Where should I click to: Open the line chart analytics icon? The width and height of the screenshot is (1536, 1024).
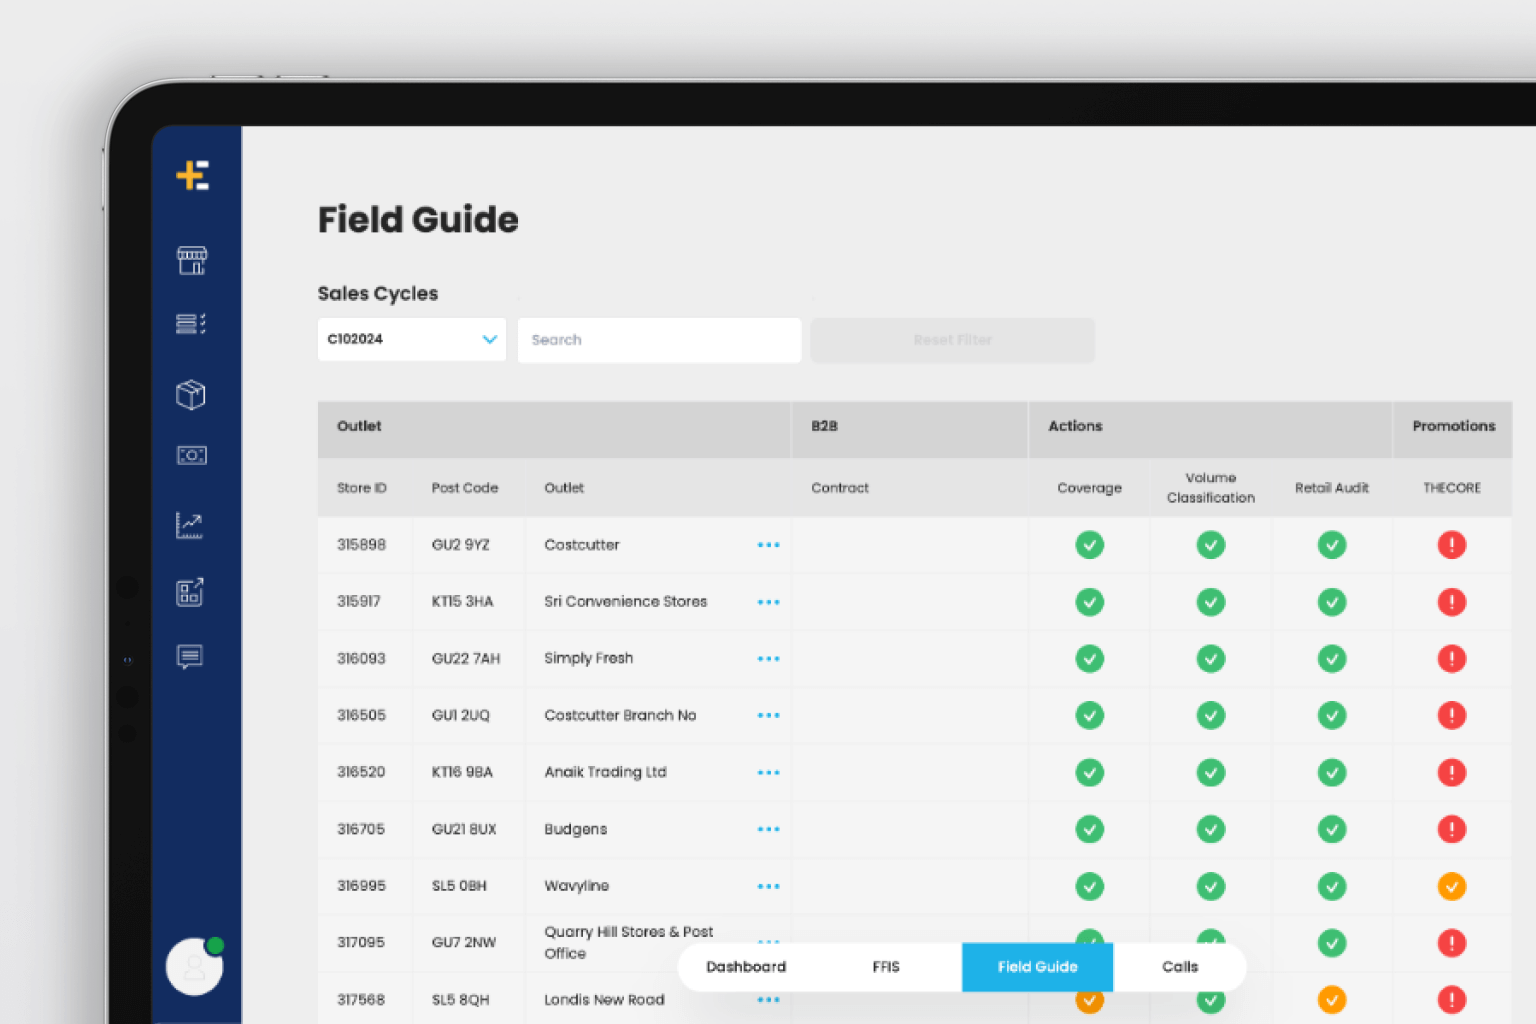click(x=190, y=525)
